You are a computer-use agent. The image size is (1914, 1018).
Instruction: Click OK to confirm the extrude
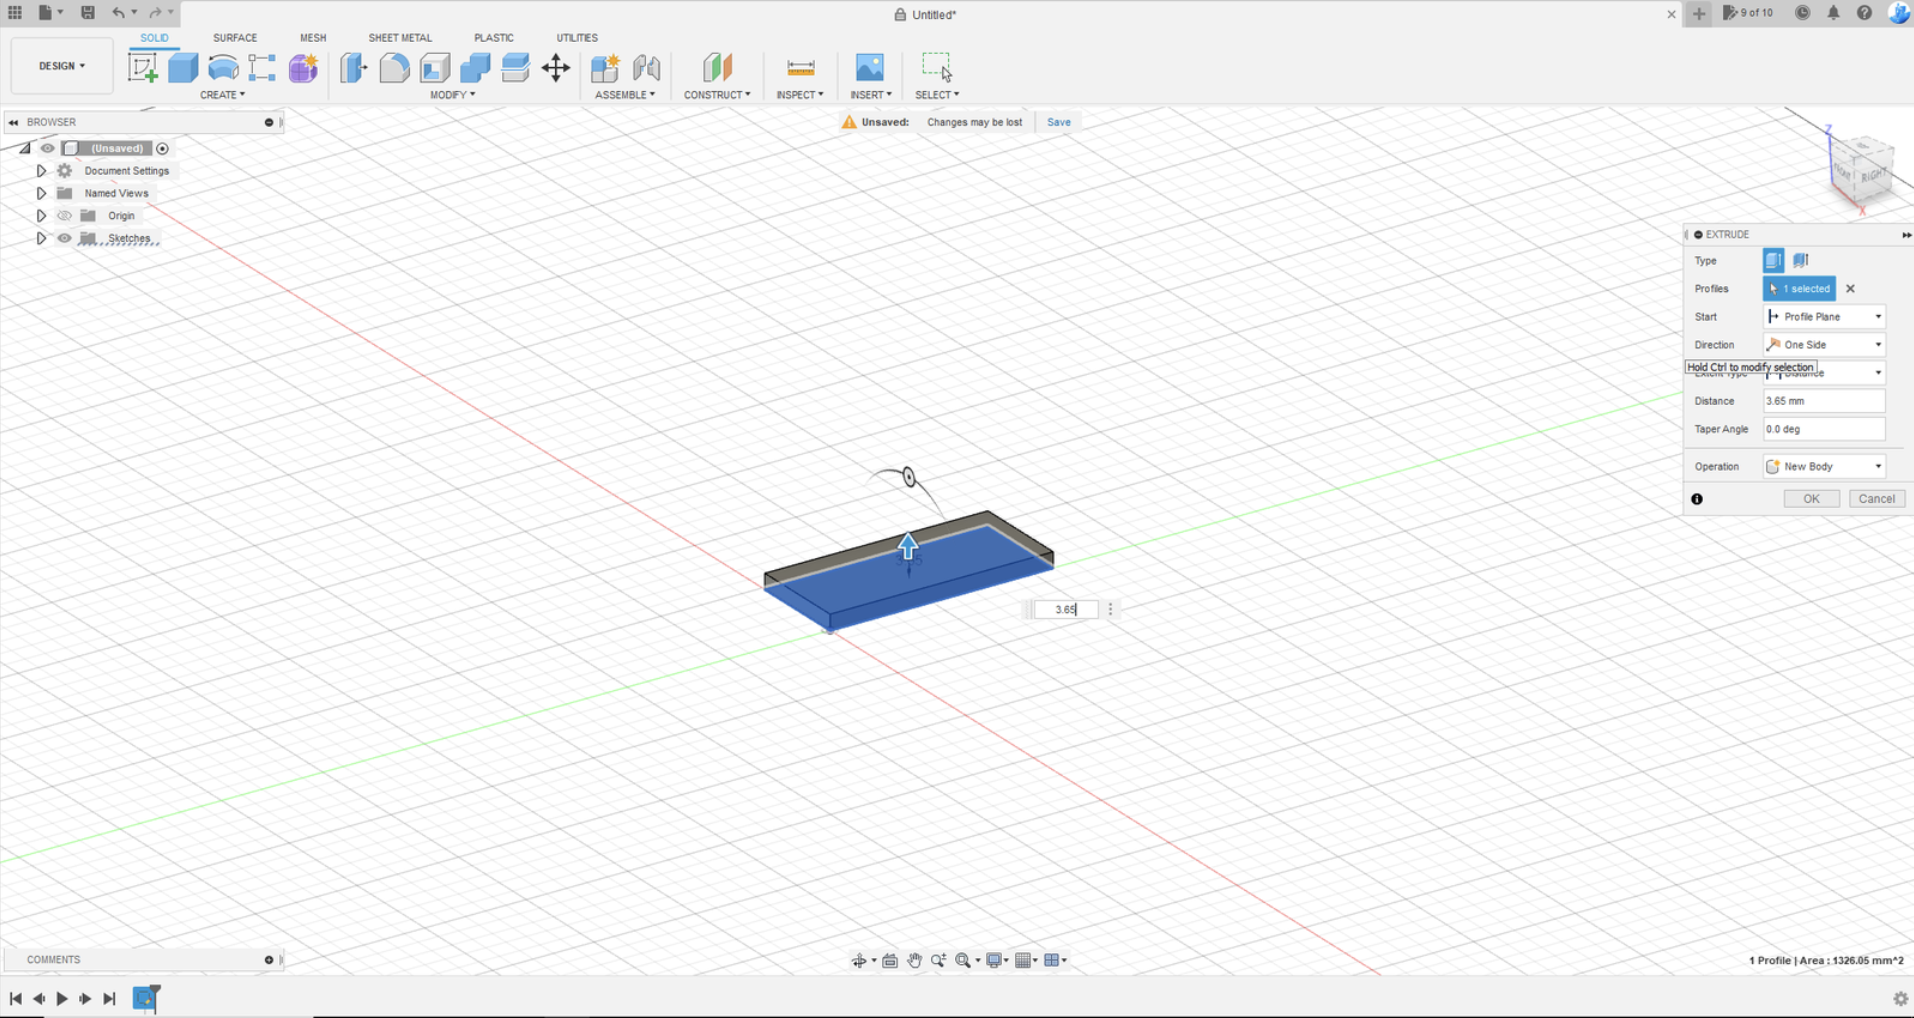1810,498
